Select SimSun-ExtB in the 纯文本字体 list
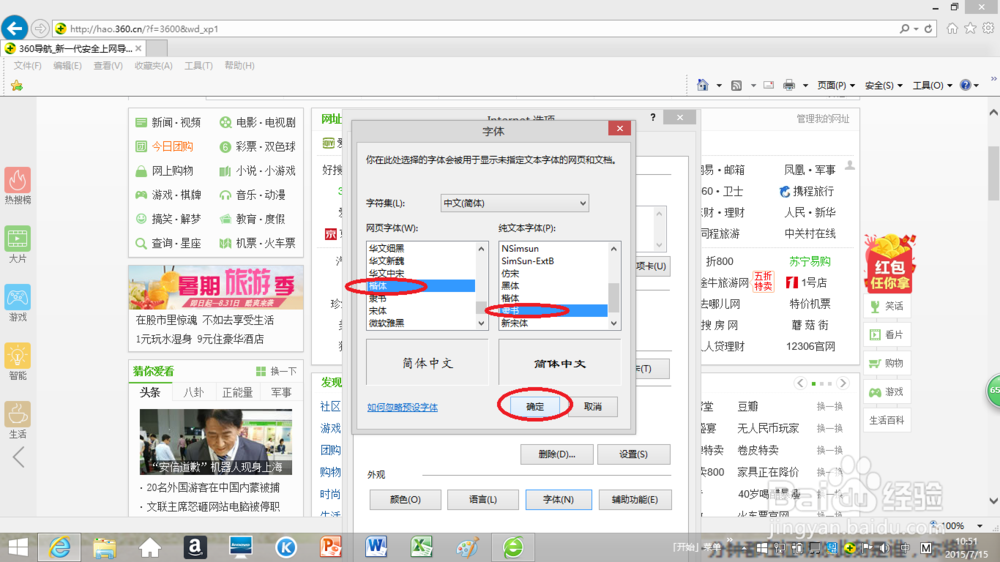The image size is (1000, 562). 554,261
